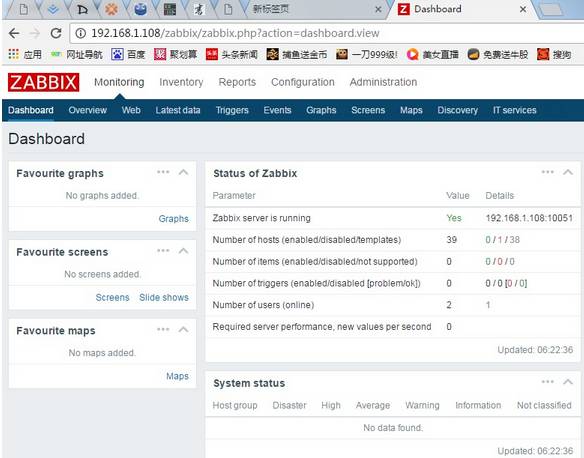
Task: Open the Inventory menu
Action: click(181, 82)
